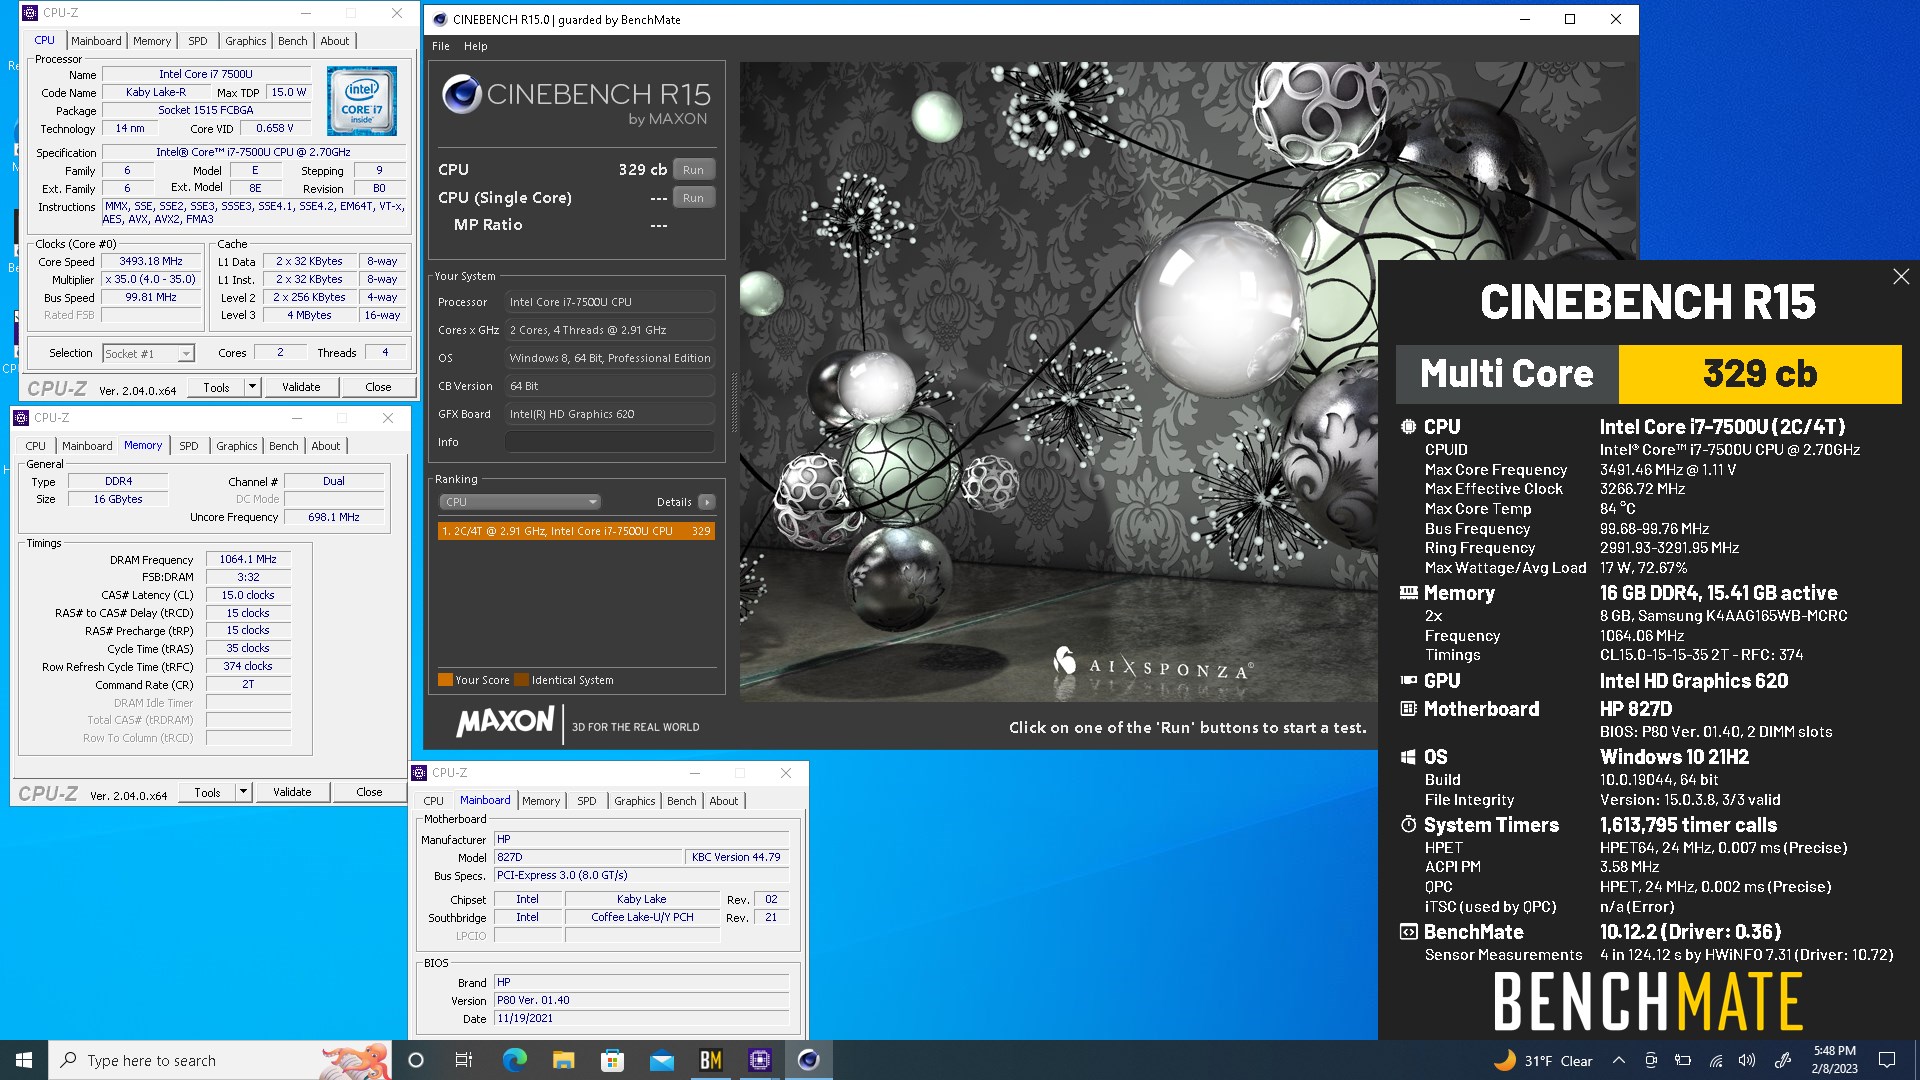This screenshot has height=1080, width=1920.
Task: Open the Mail app on the taskbar
Action: (661, 1060)
